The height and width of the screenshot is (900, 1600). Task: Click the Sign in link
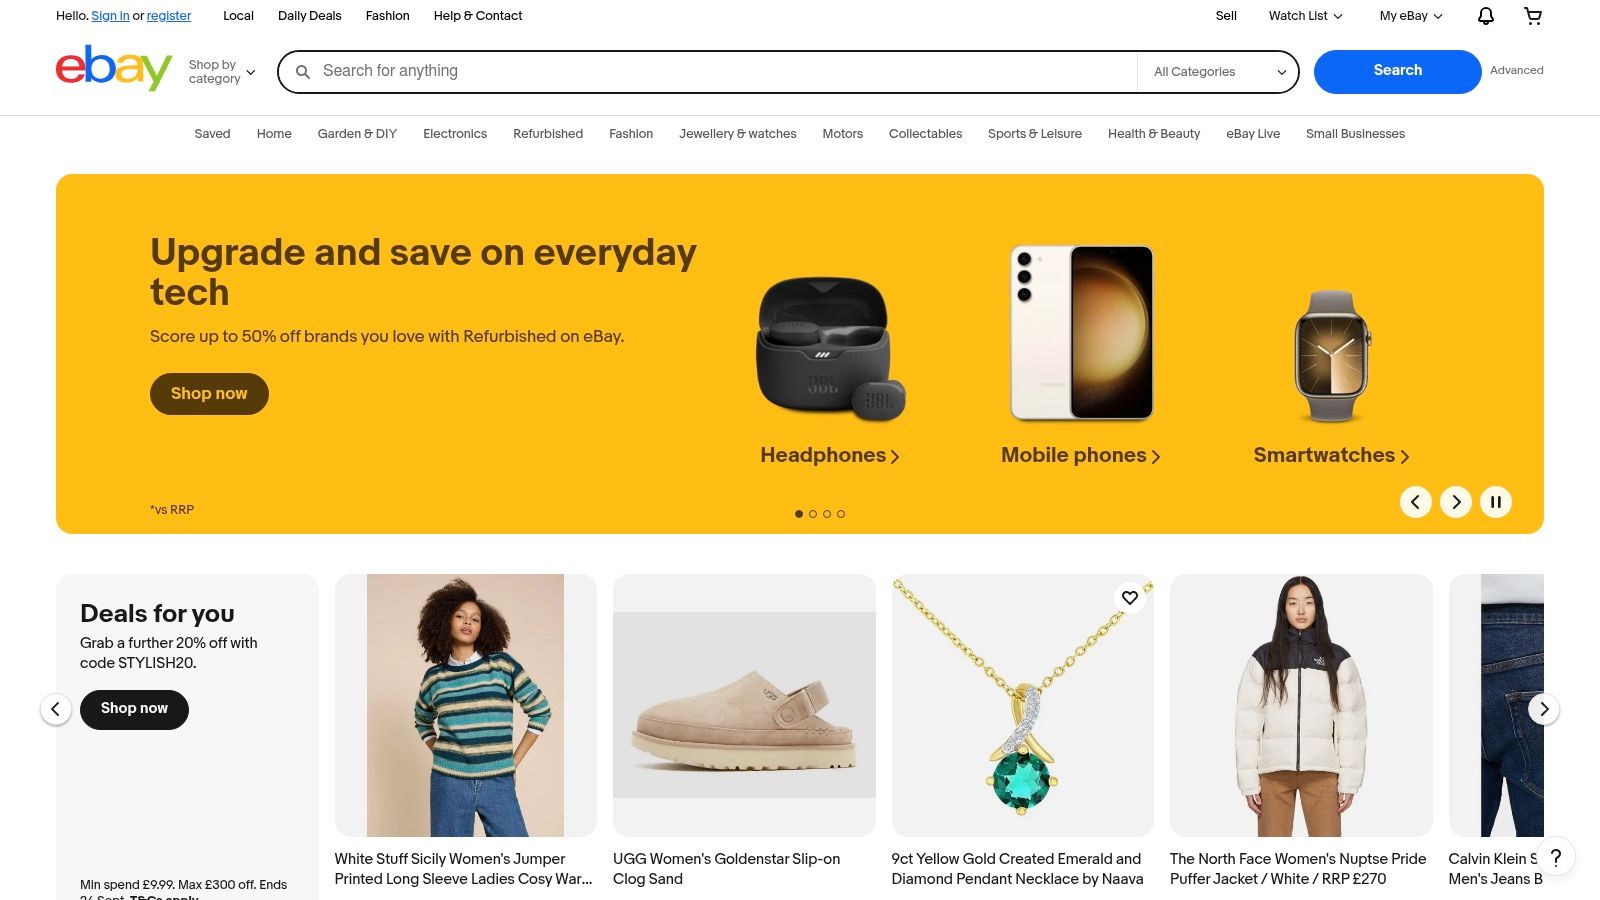[110, 16]
